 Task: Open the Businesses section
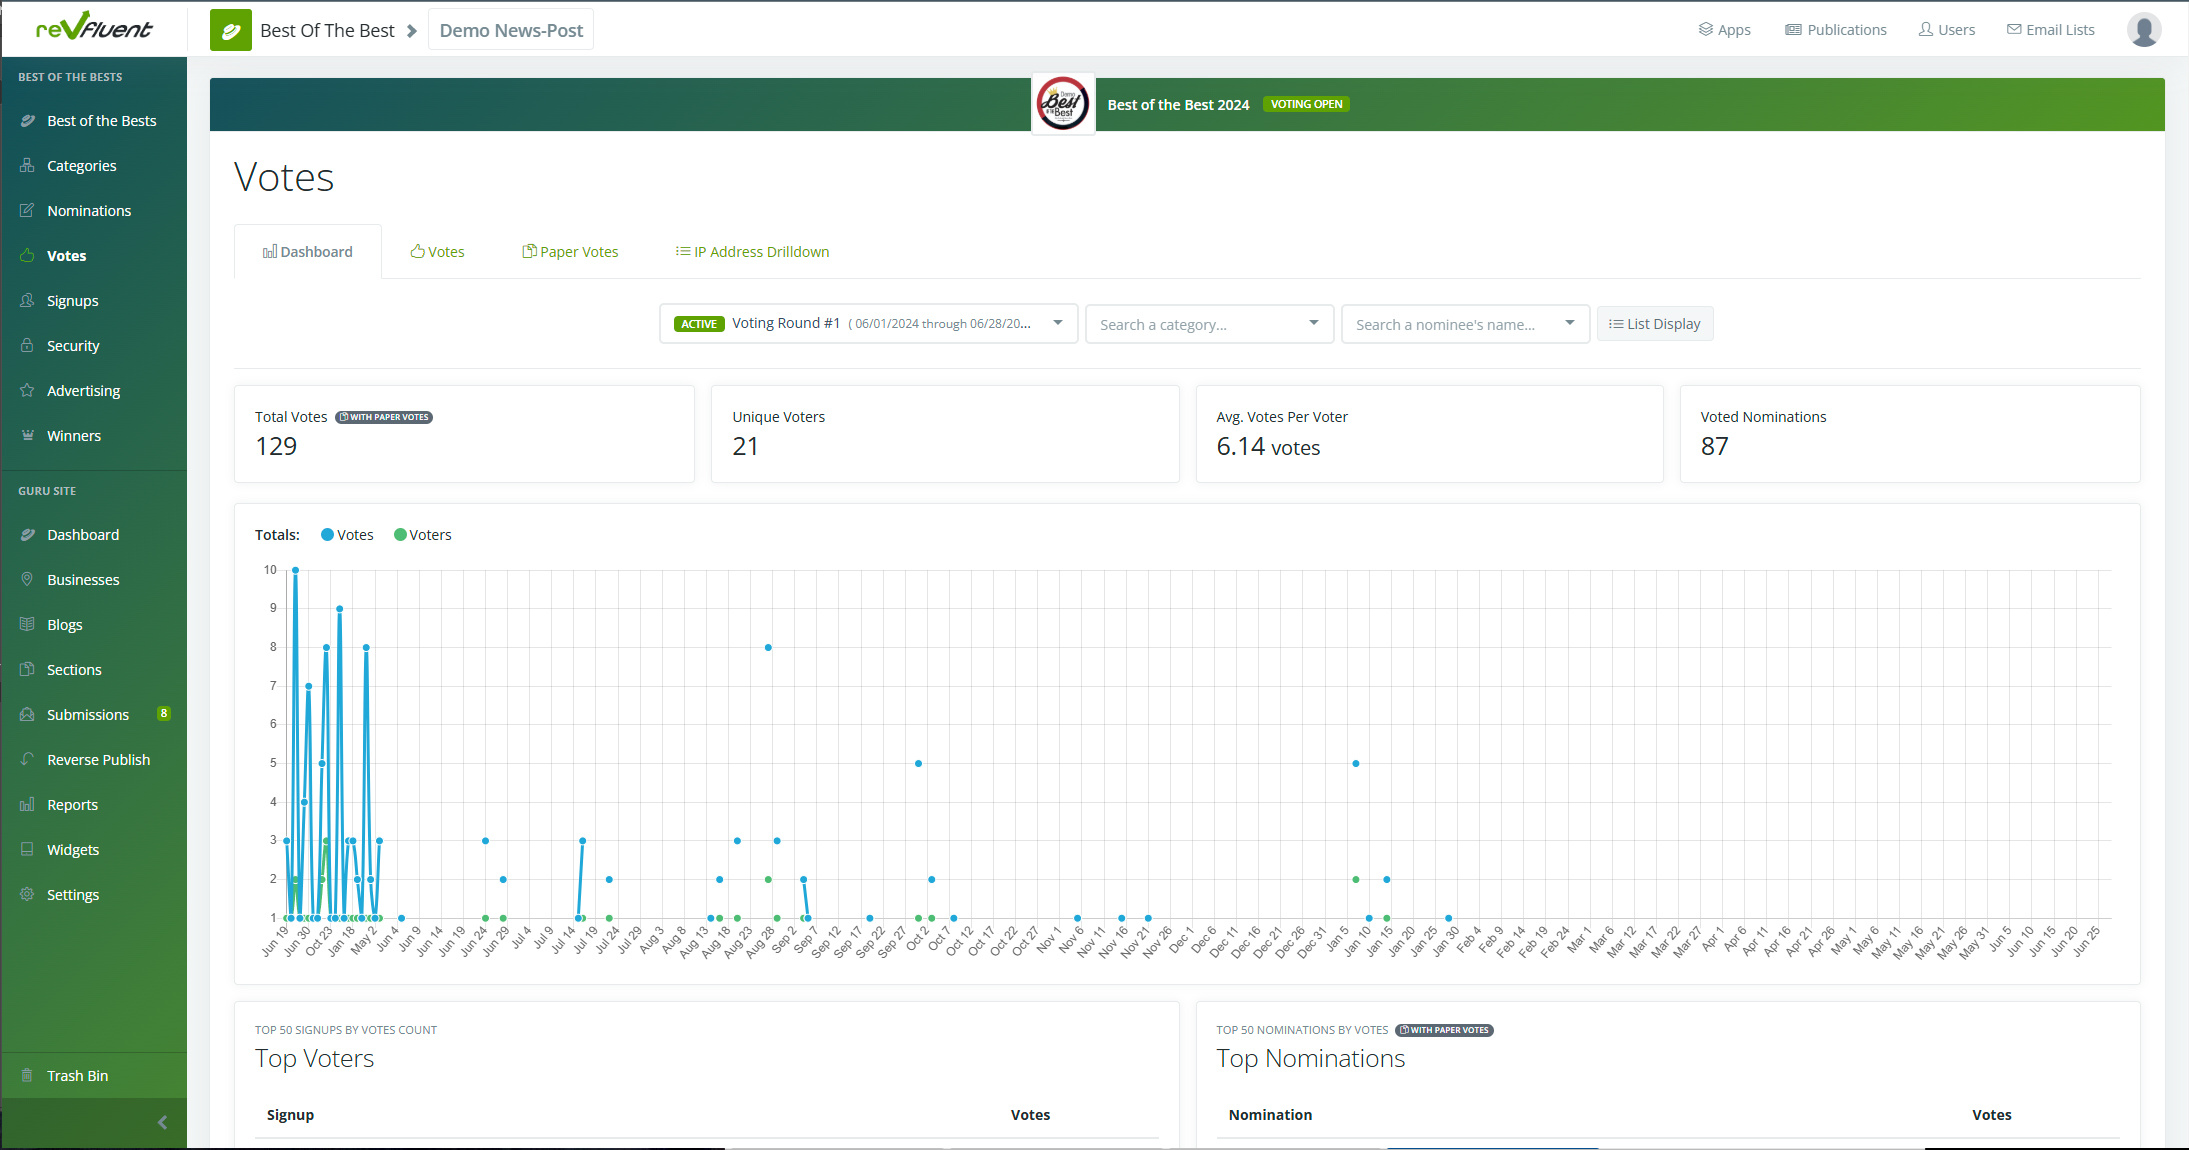click(x=83, y=580)
